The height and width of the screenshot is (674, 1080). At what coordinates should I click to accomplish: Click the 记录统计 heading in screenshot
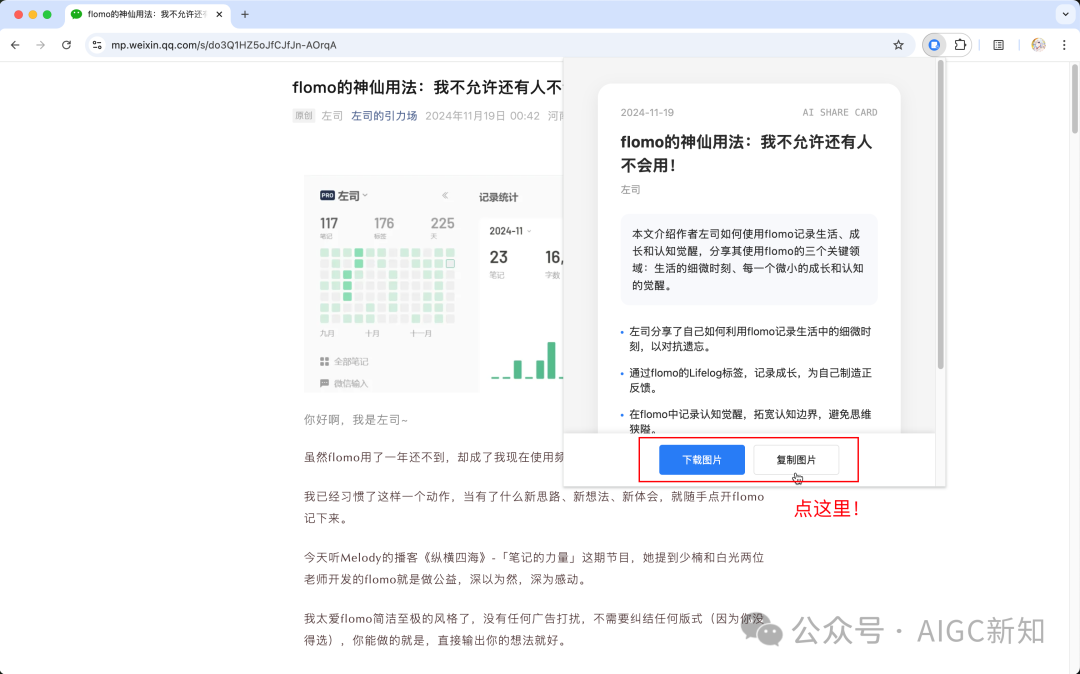click(x=498, y=197)
